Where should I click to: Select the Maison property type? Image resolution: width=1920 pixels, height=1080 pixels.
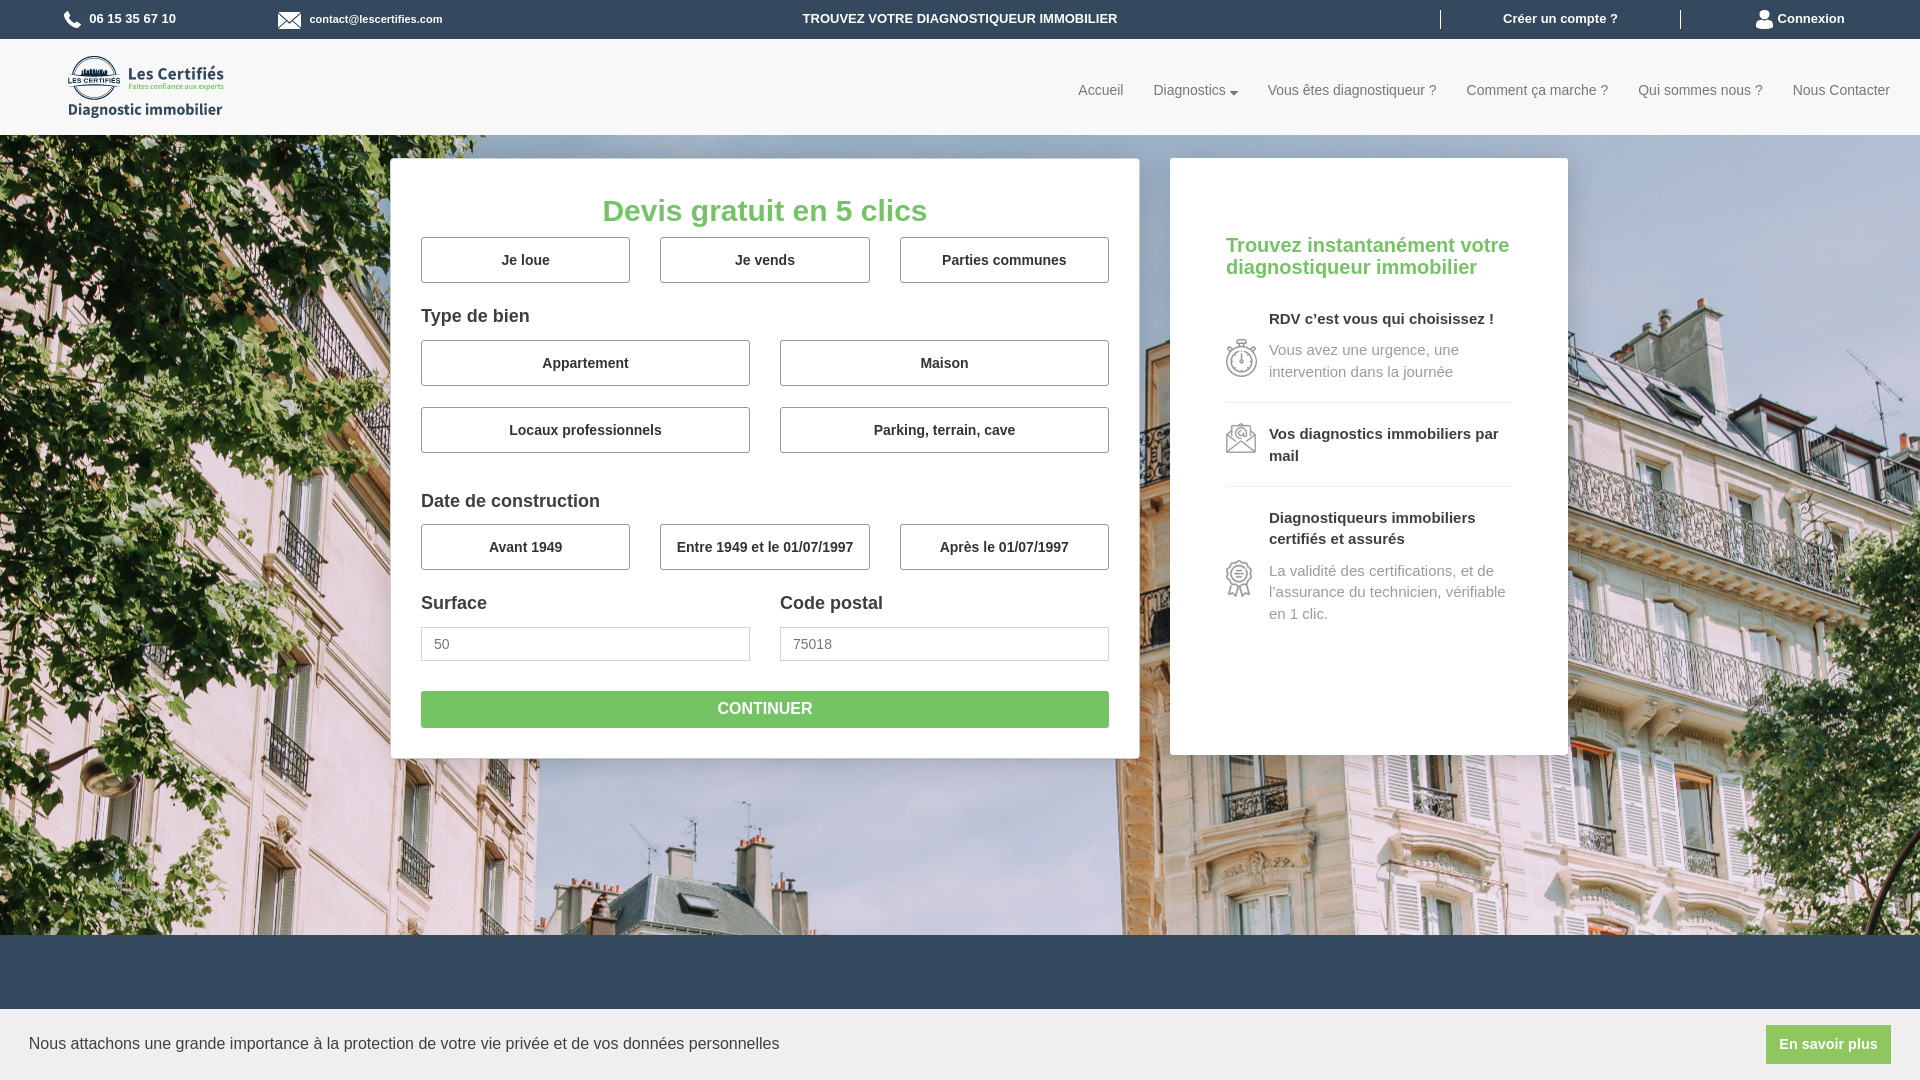(943, 362)
